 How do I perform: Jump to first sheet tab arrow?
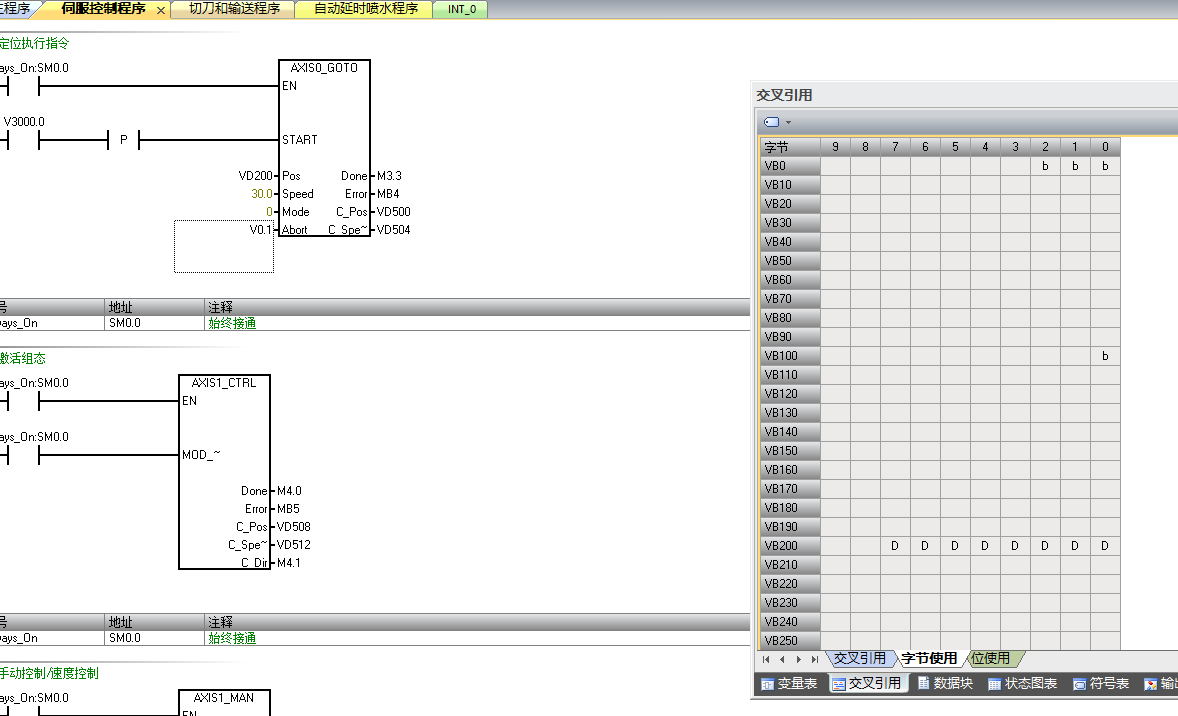[x=766, y=659]
